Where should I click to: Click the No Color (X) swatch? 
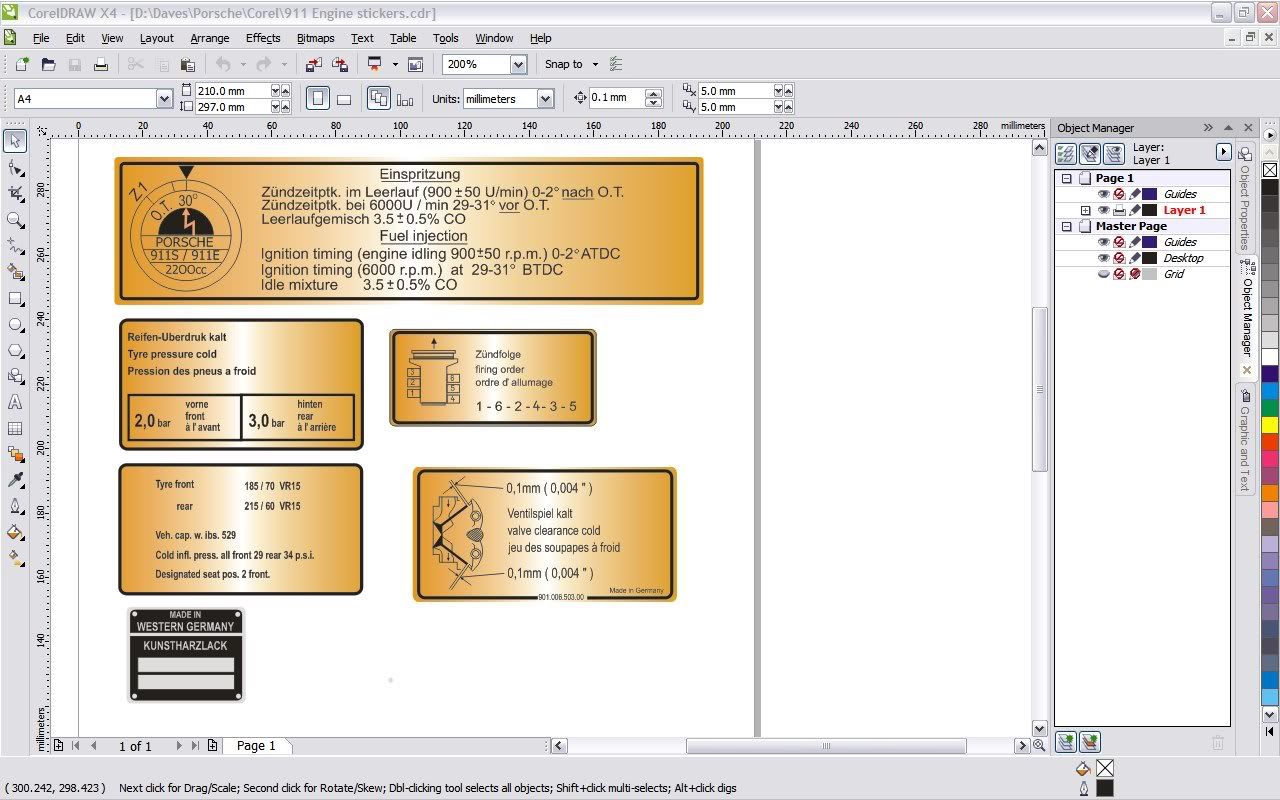[x=1269, y=170]
